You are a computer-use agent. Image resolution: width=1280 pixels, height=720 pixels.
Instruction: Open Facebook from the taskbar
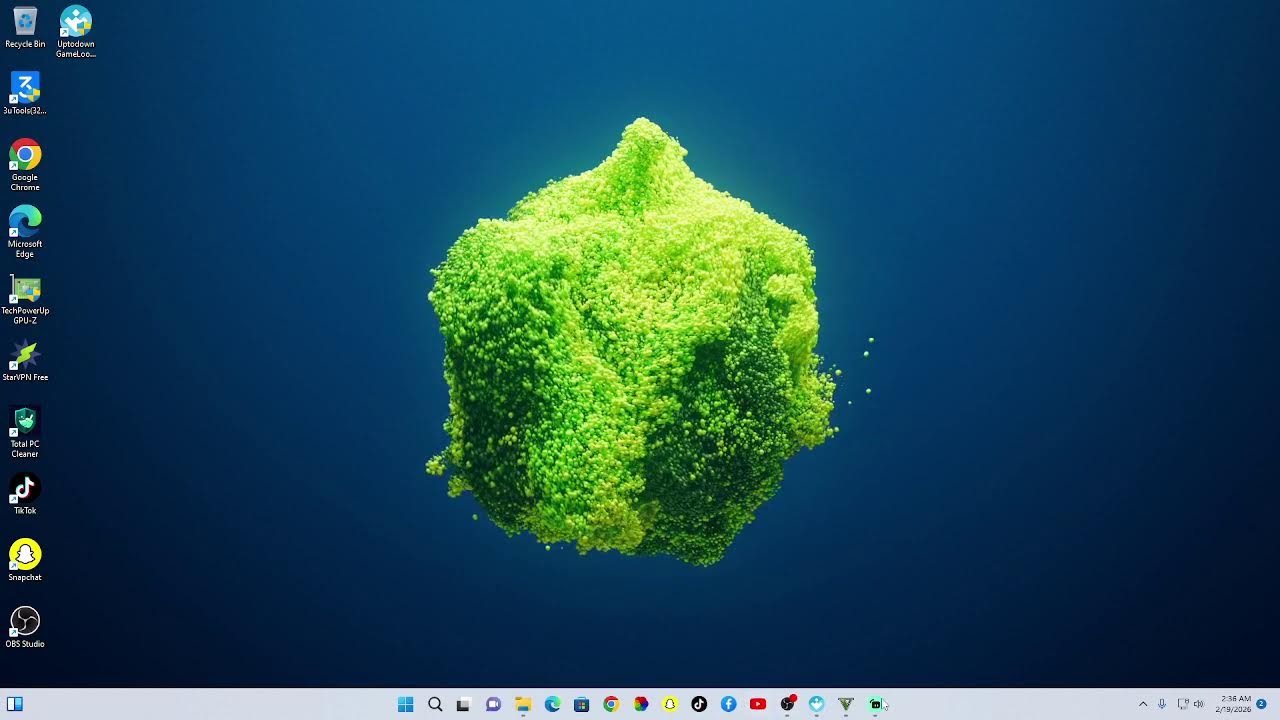tap(728, 704)
